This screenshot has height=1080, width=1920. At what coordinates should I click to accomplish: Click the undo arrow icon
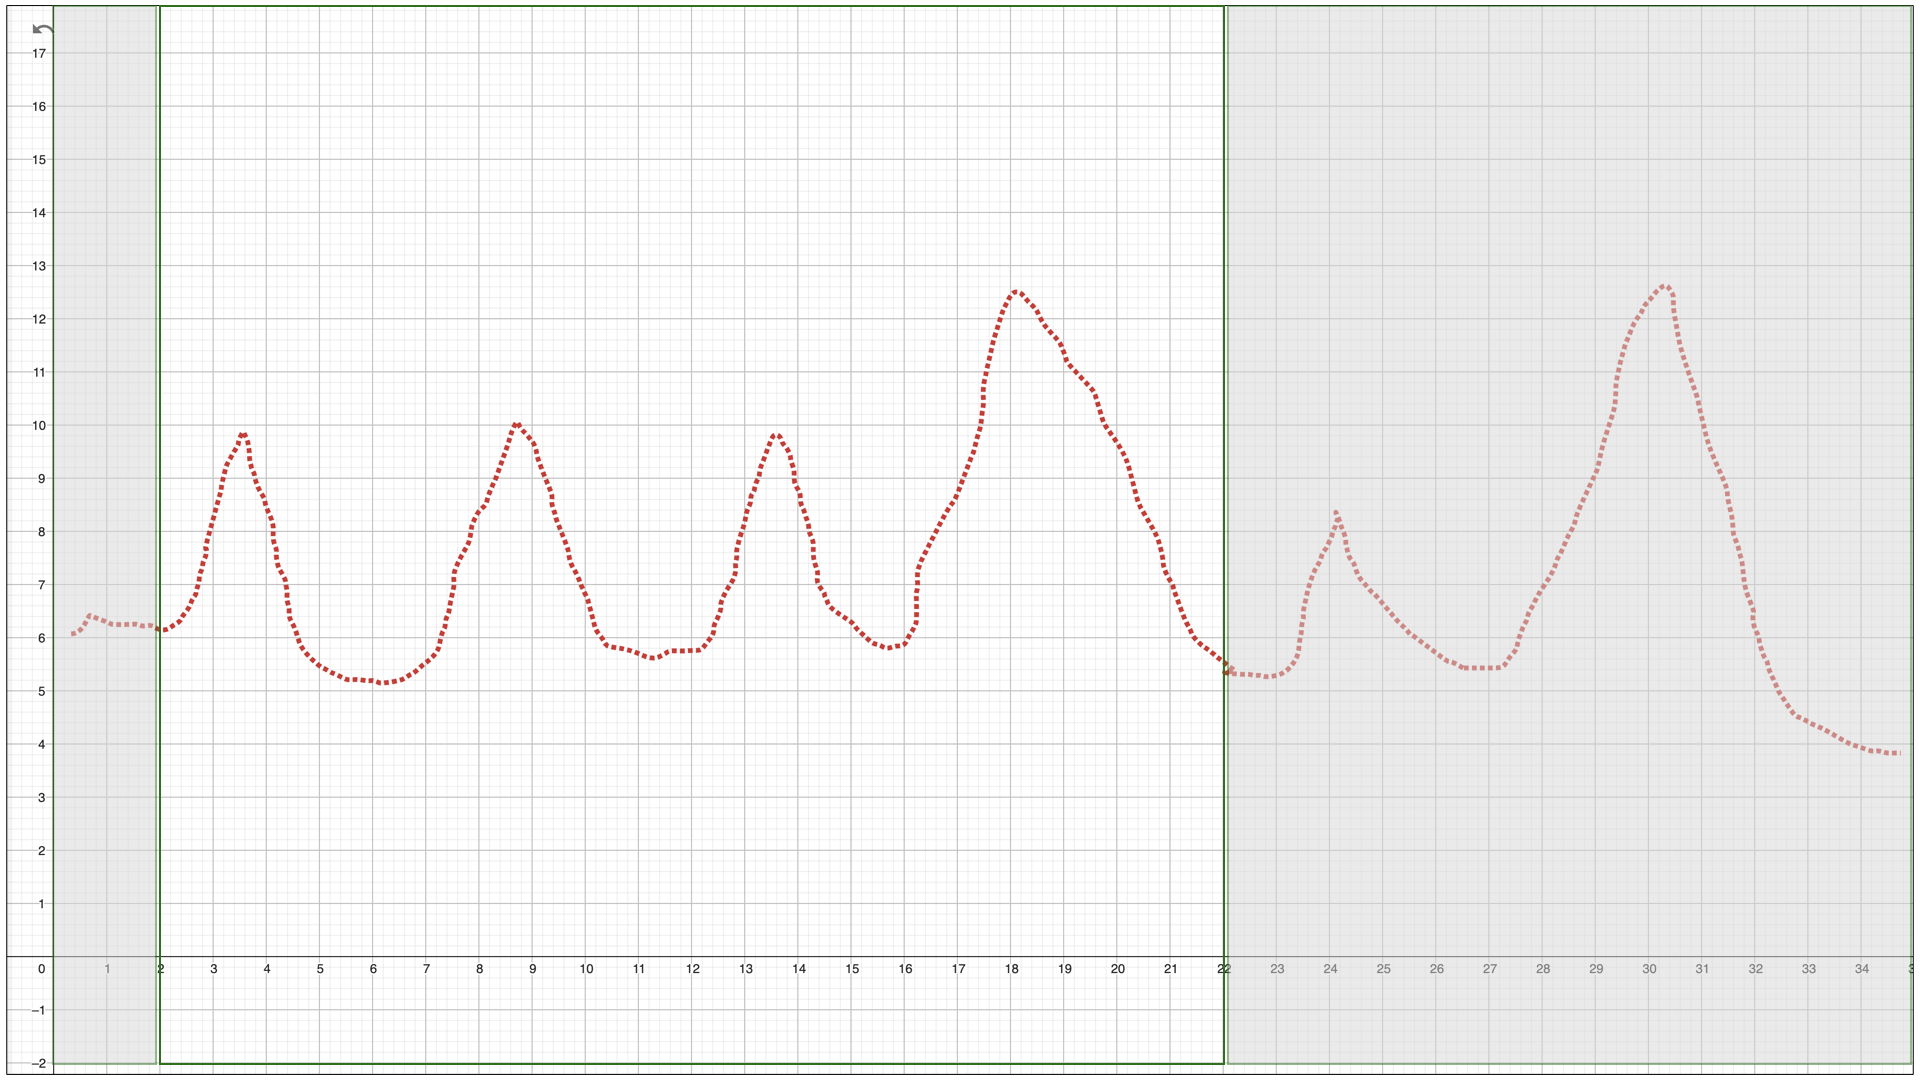pos(42,29)
